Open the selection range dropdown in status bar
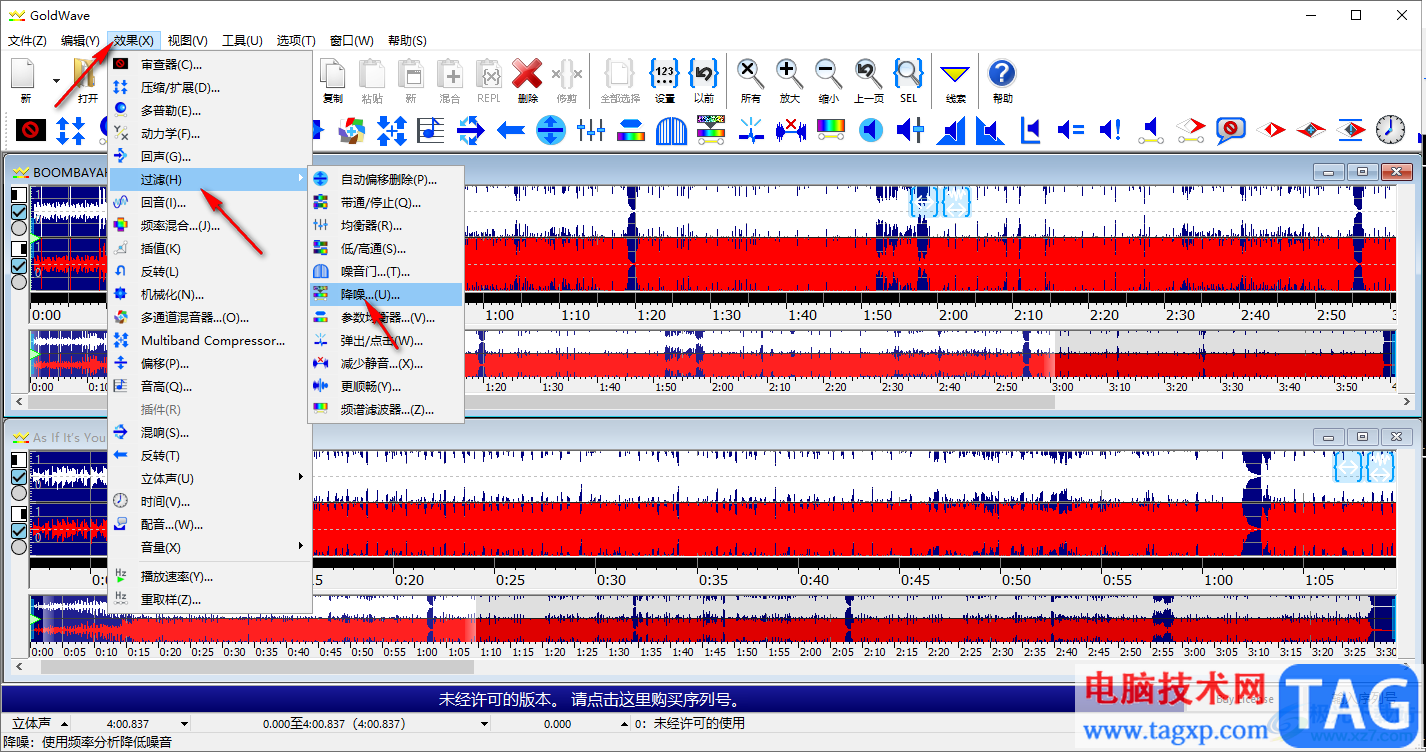 tap(484, 724)
